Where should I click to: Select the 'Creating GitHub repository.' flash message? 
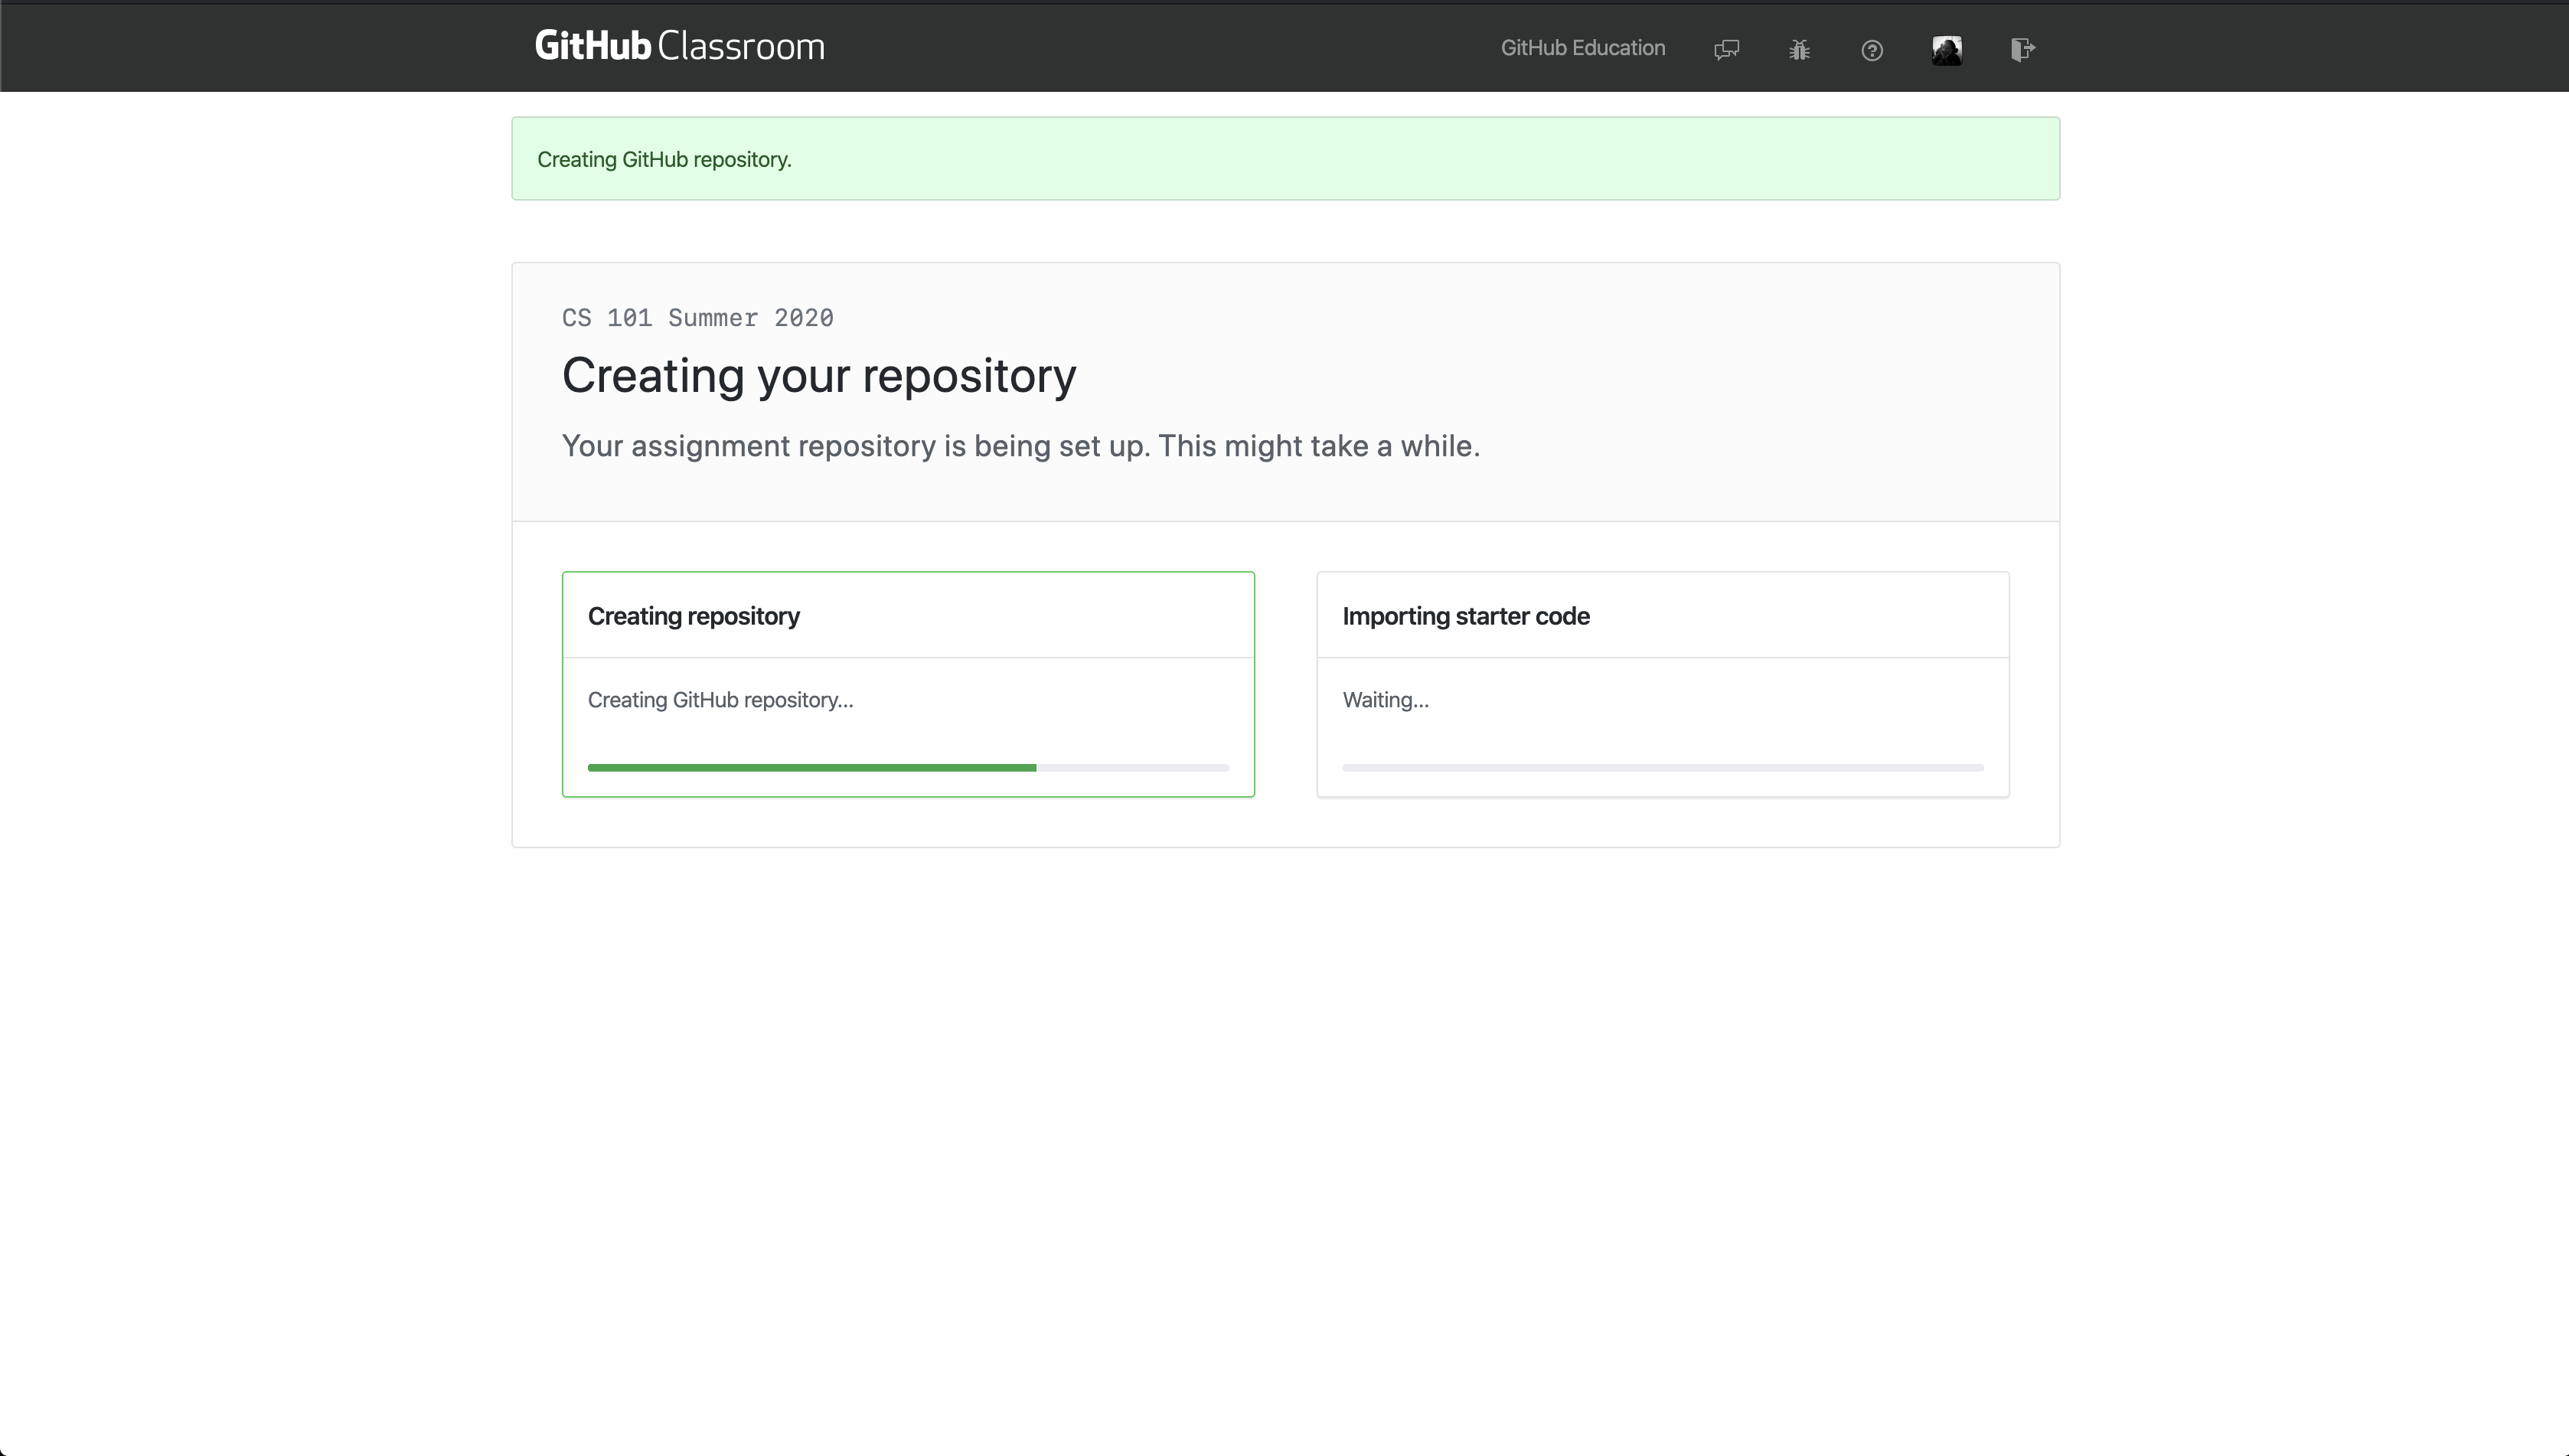pos(1285,158)
